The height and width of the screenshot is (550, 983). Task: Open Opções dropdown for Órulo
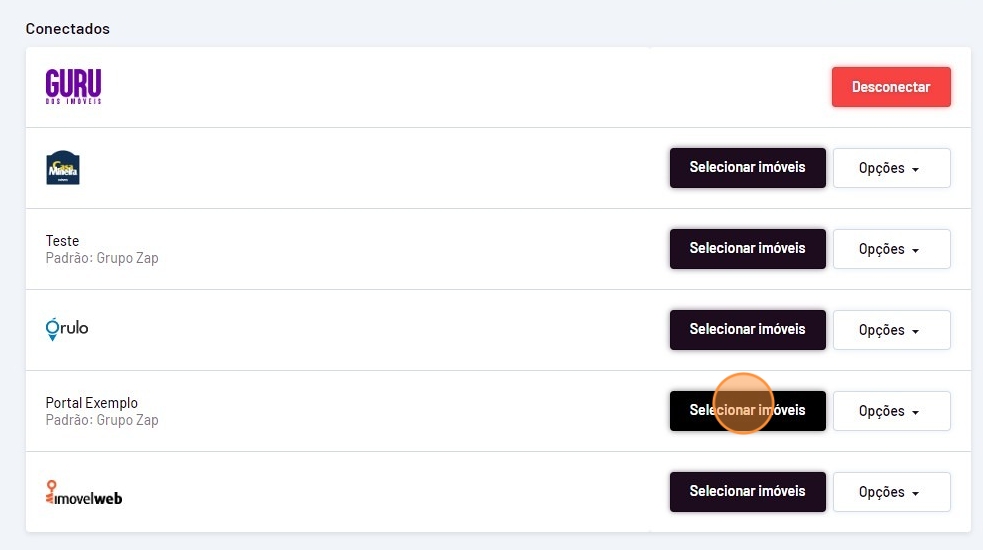pos(891,330)
